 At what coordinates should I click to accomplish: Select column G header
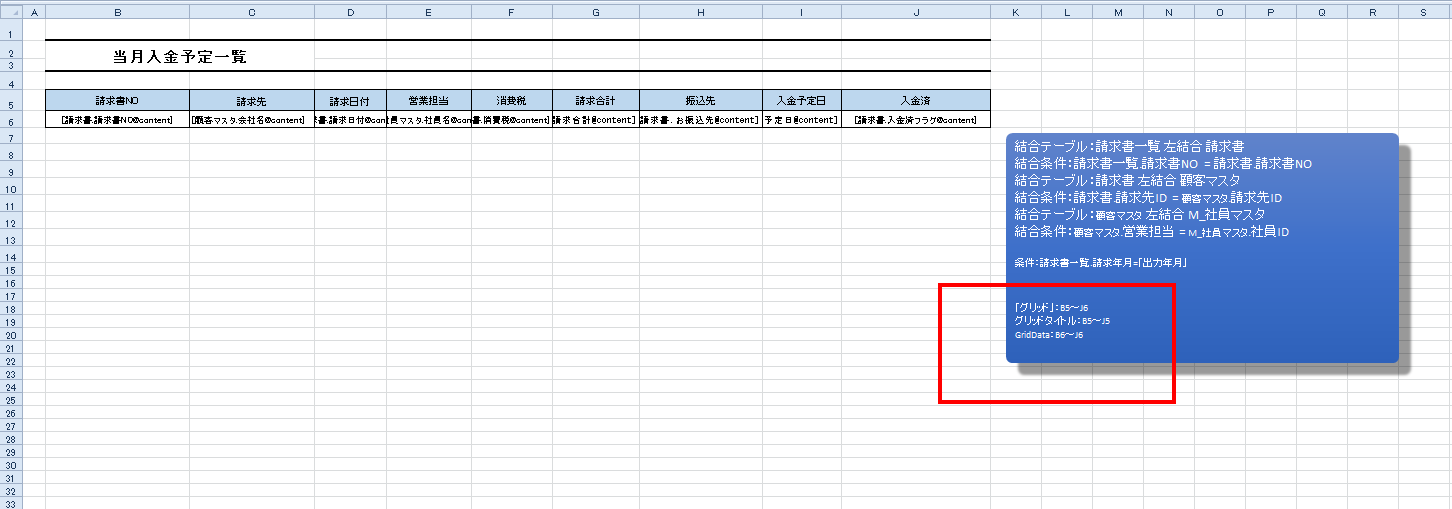click(595, 12)
